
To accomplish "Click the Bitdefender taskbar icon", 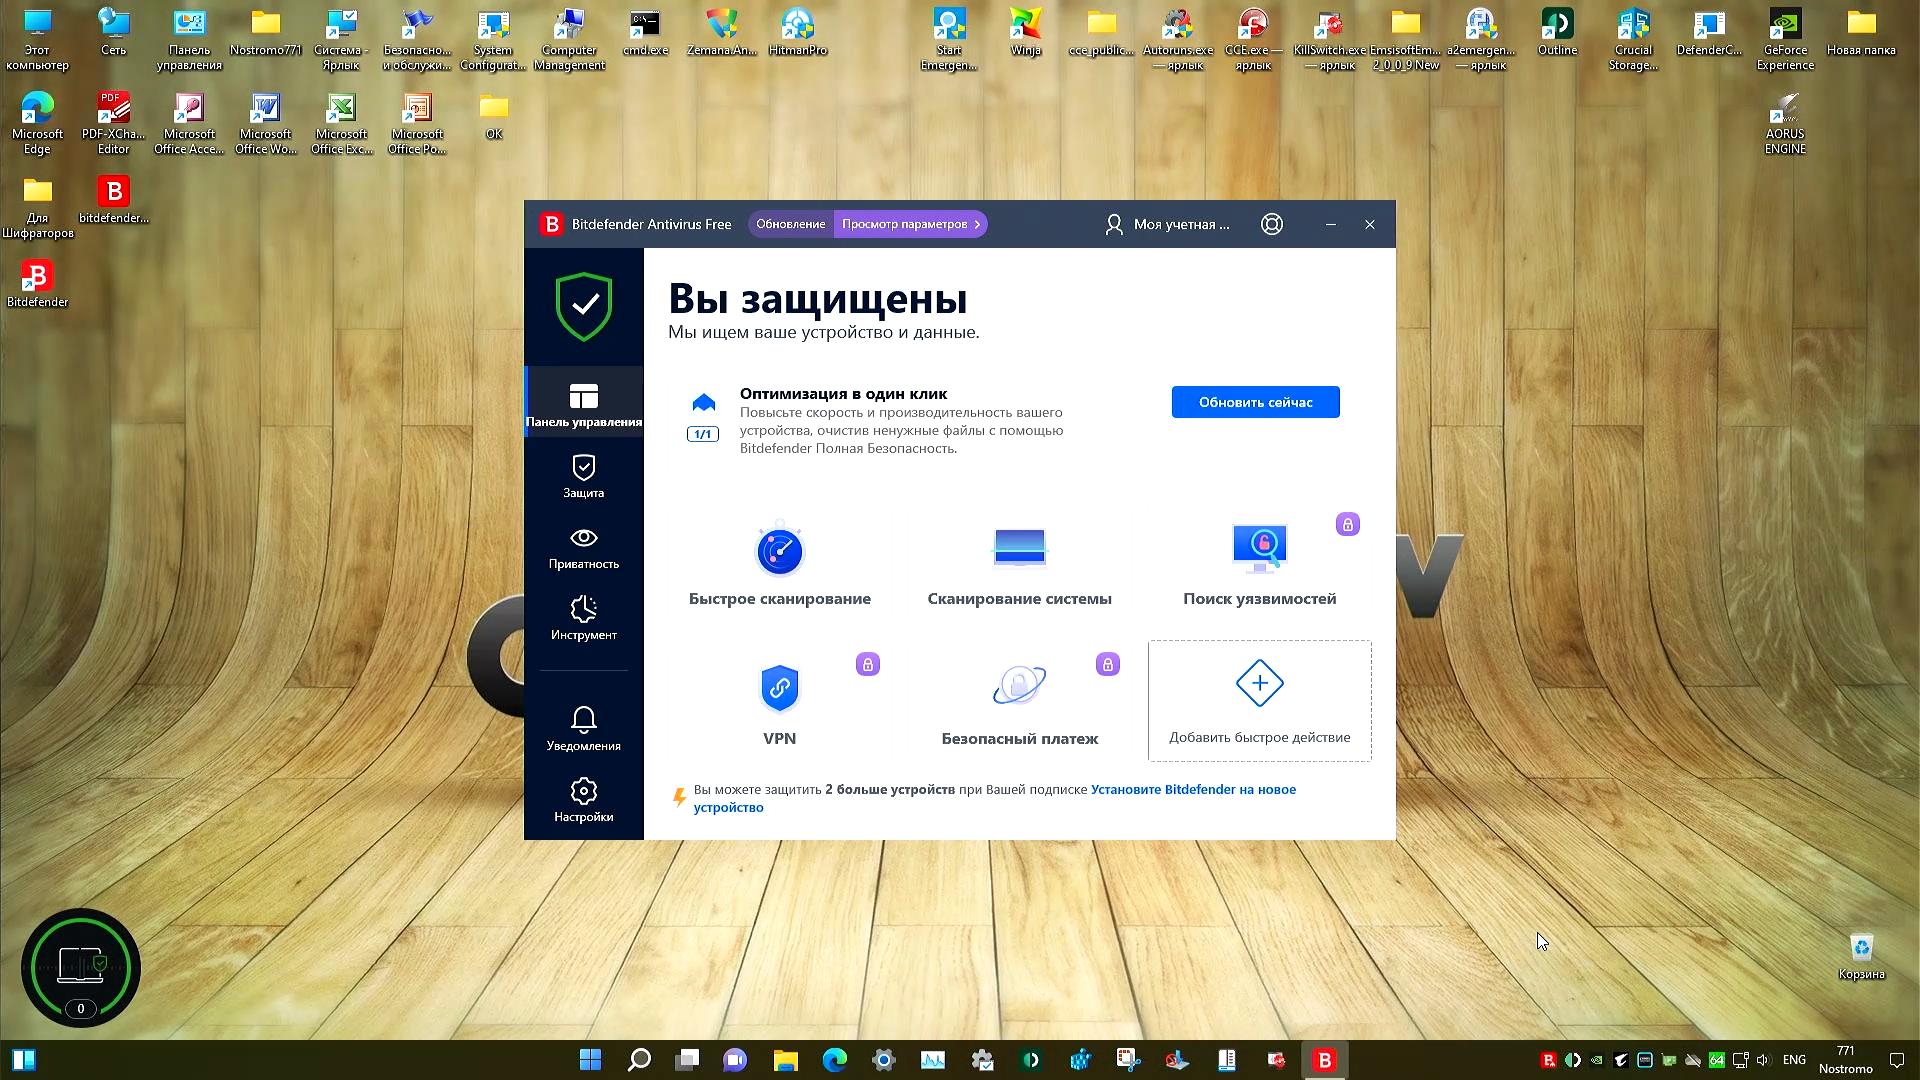I will point(1324,1059).
